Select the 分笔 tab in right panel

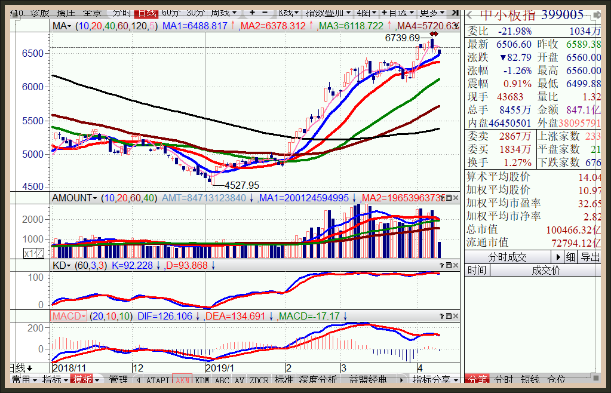coord(477,379)
